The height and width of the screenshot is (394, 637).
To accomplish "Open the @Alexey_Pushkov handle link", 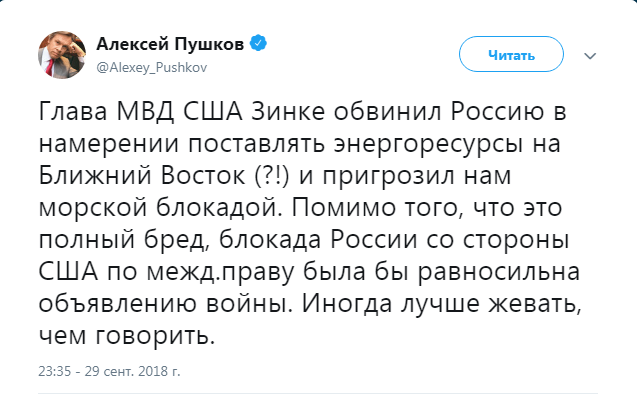I will (x=152, y=67).
